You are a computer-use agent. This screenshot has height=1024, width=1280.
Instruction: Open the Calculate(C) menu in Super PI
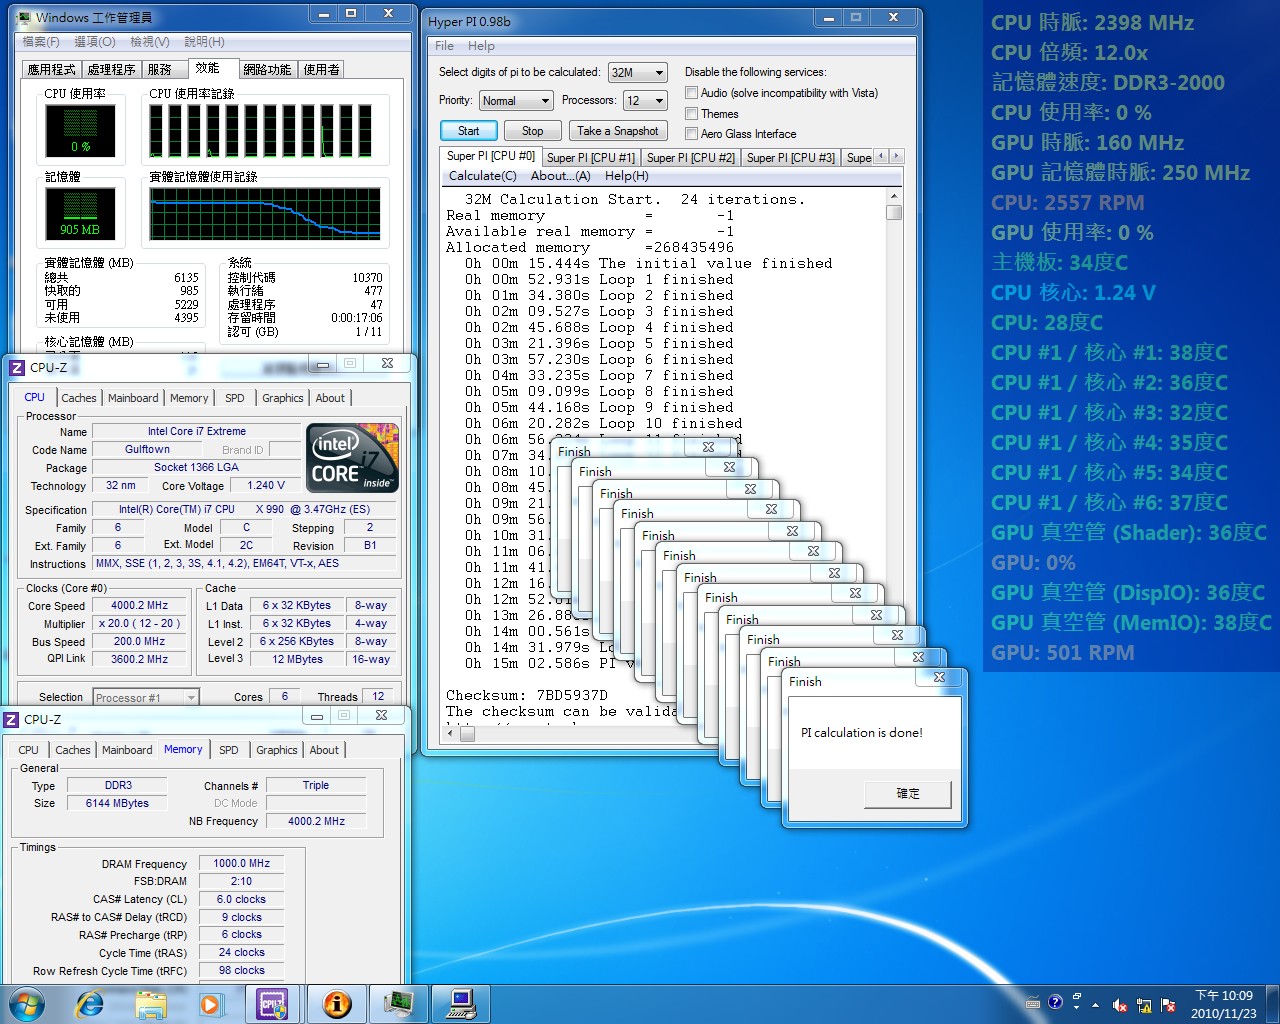click(483, 176)
